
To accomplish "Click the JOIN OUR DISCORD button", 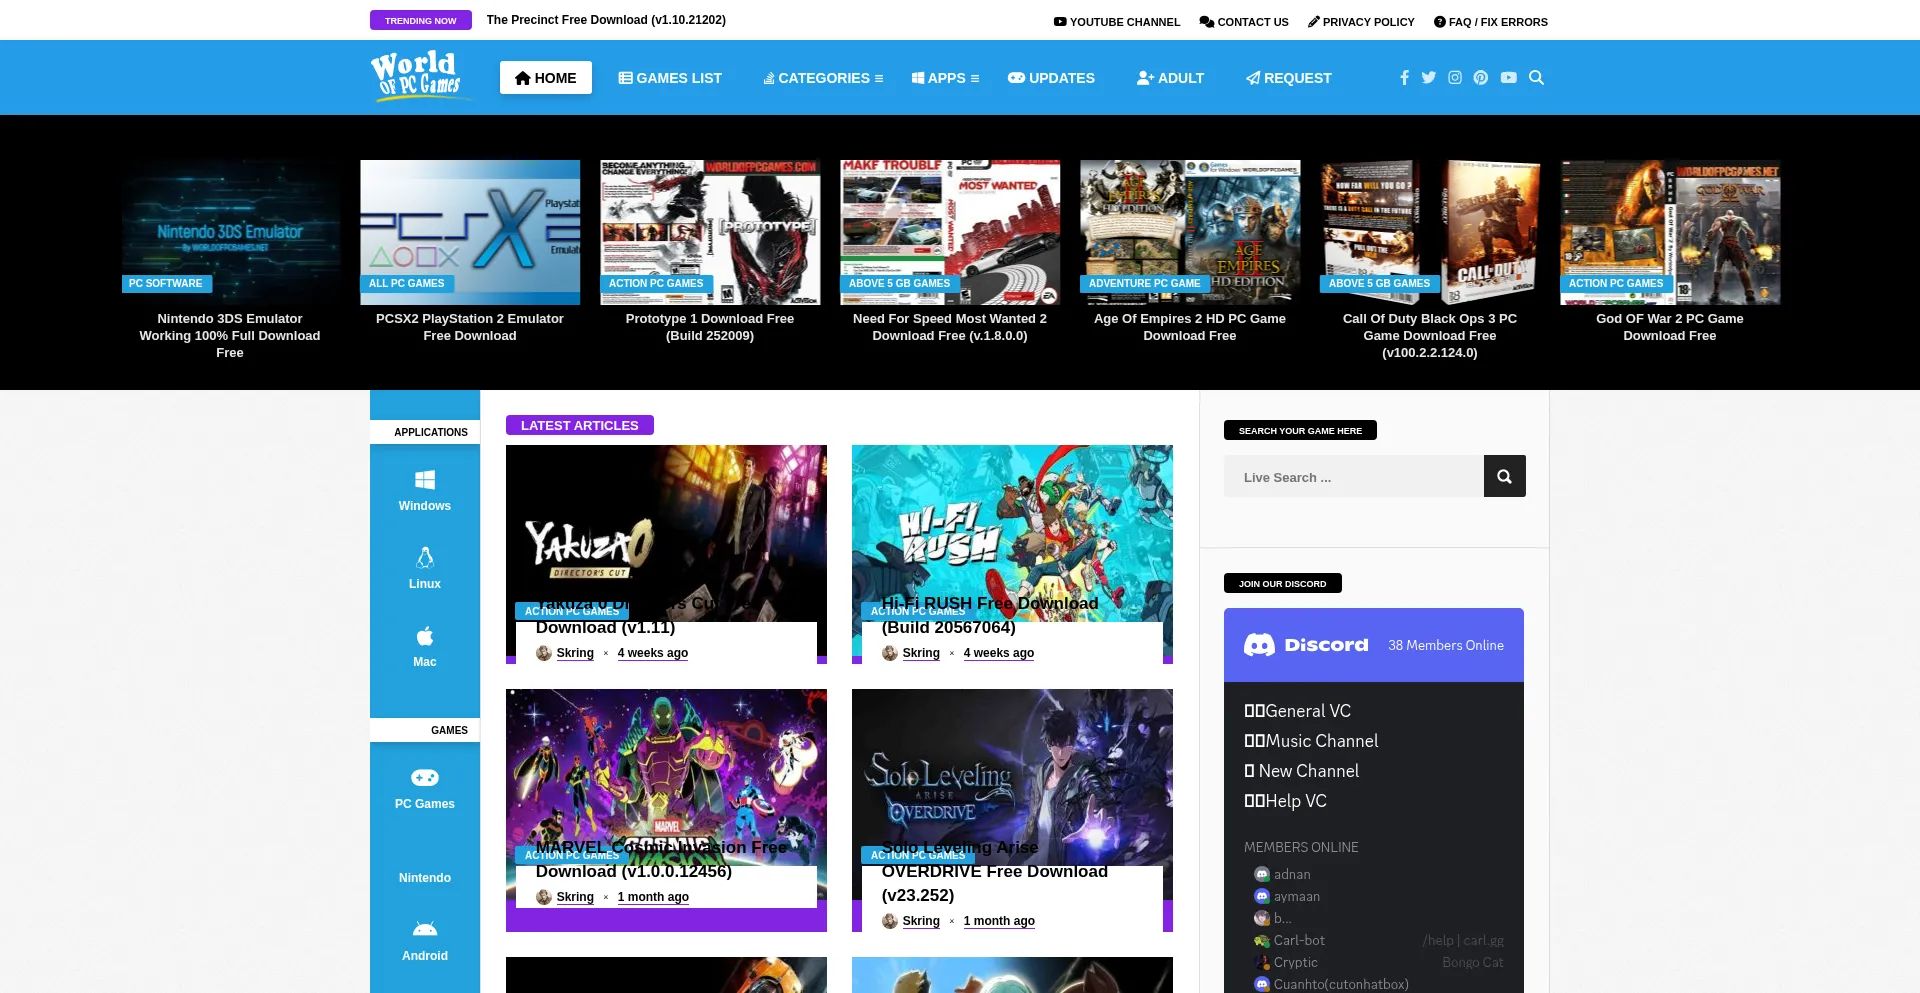I will click(x=1283, y=583).
